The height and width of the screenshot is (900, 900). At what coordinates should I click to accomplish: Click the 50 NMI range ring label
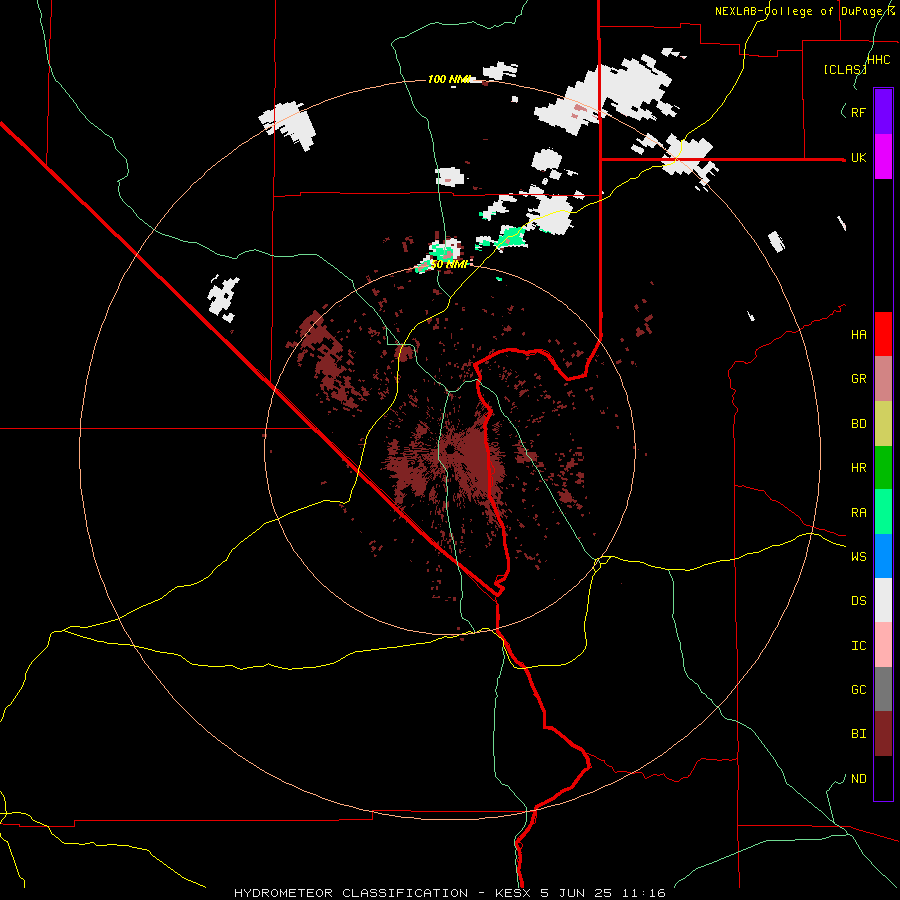click(x=449, y=264)
